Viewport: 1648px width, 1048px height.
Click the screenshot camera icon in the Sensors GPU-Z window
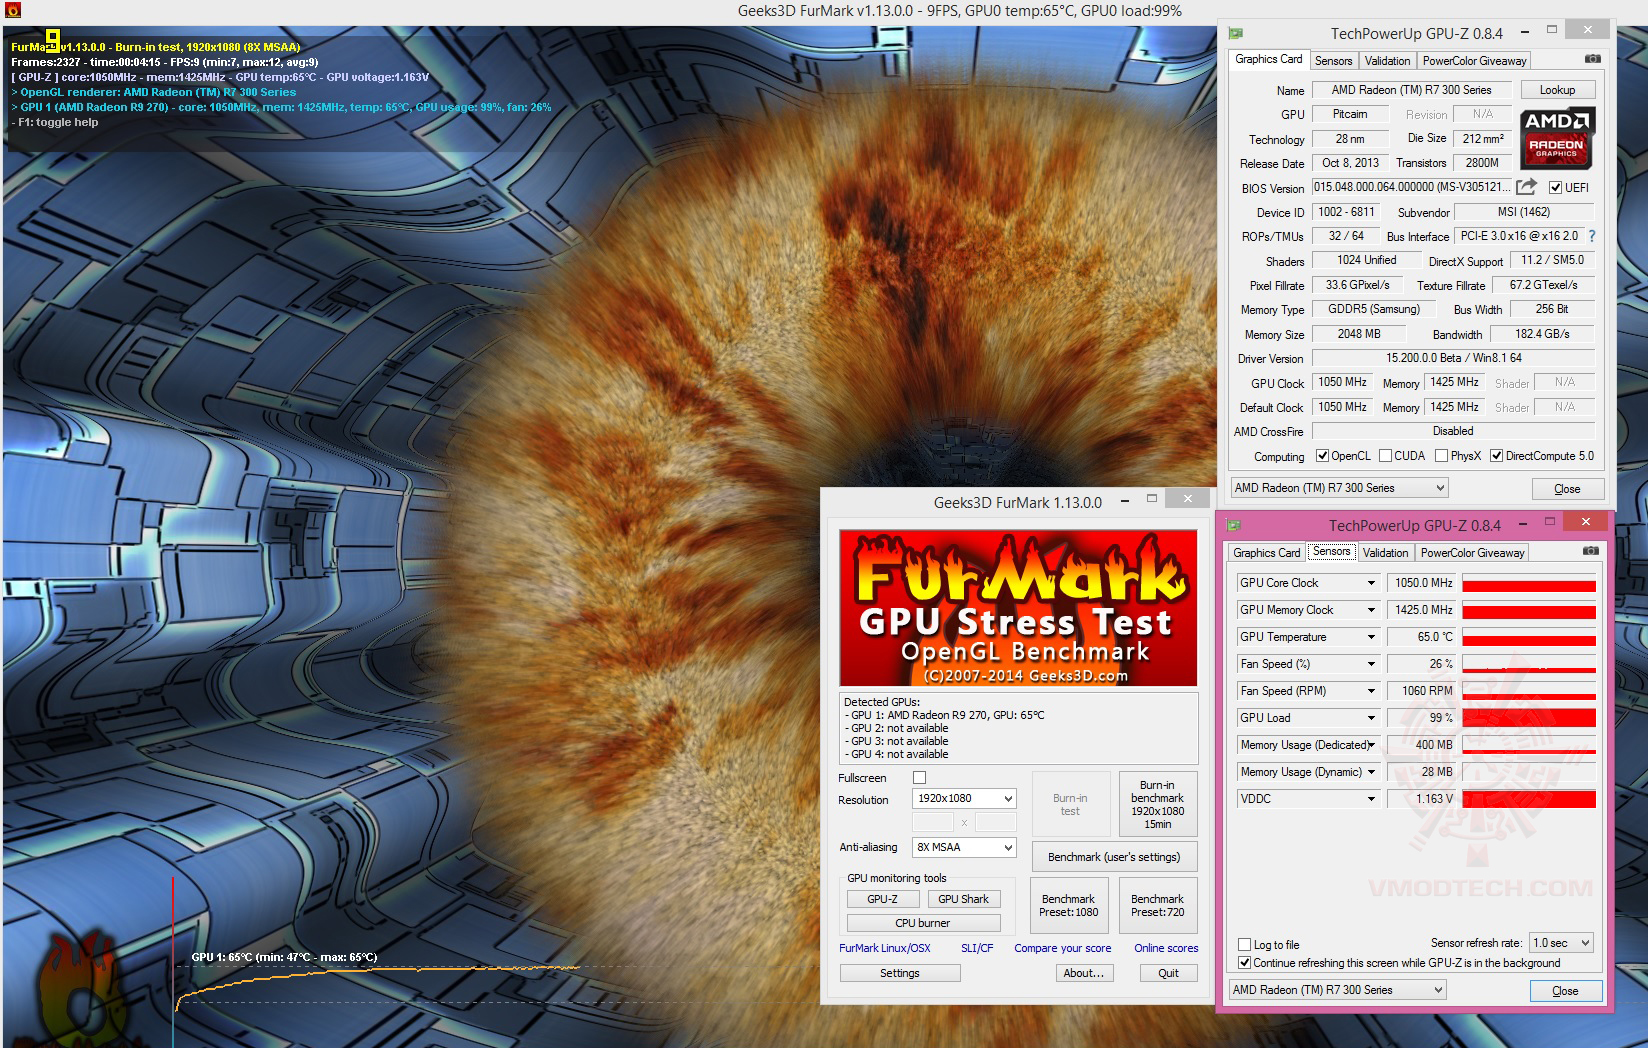tap(1591, 551)
